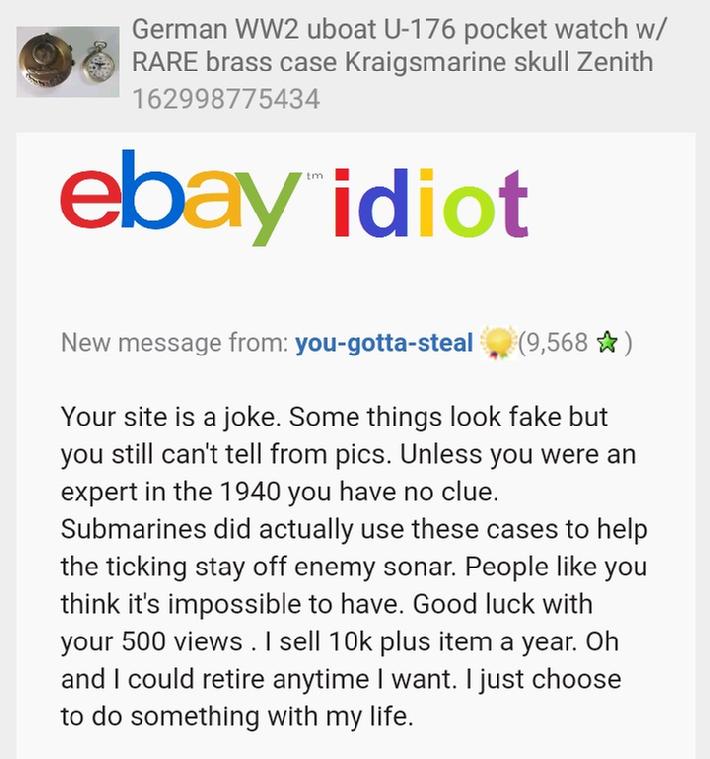Image resolution: width=710 pixels, height=759 pixels.
Task: Click the small tm trademark mark
Action: point(315,176)
